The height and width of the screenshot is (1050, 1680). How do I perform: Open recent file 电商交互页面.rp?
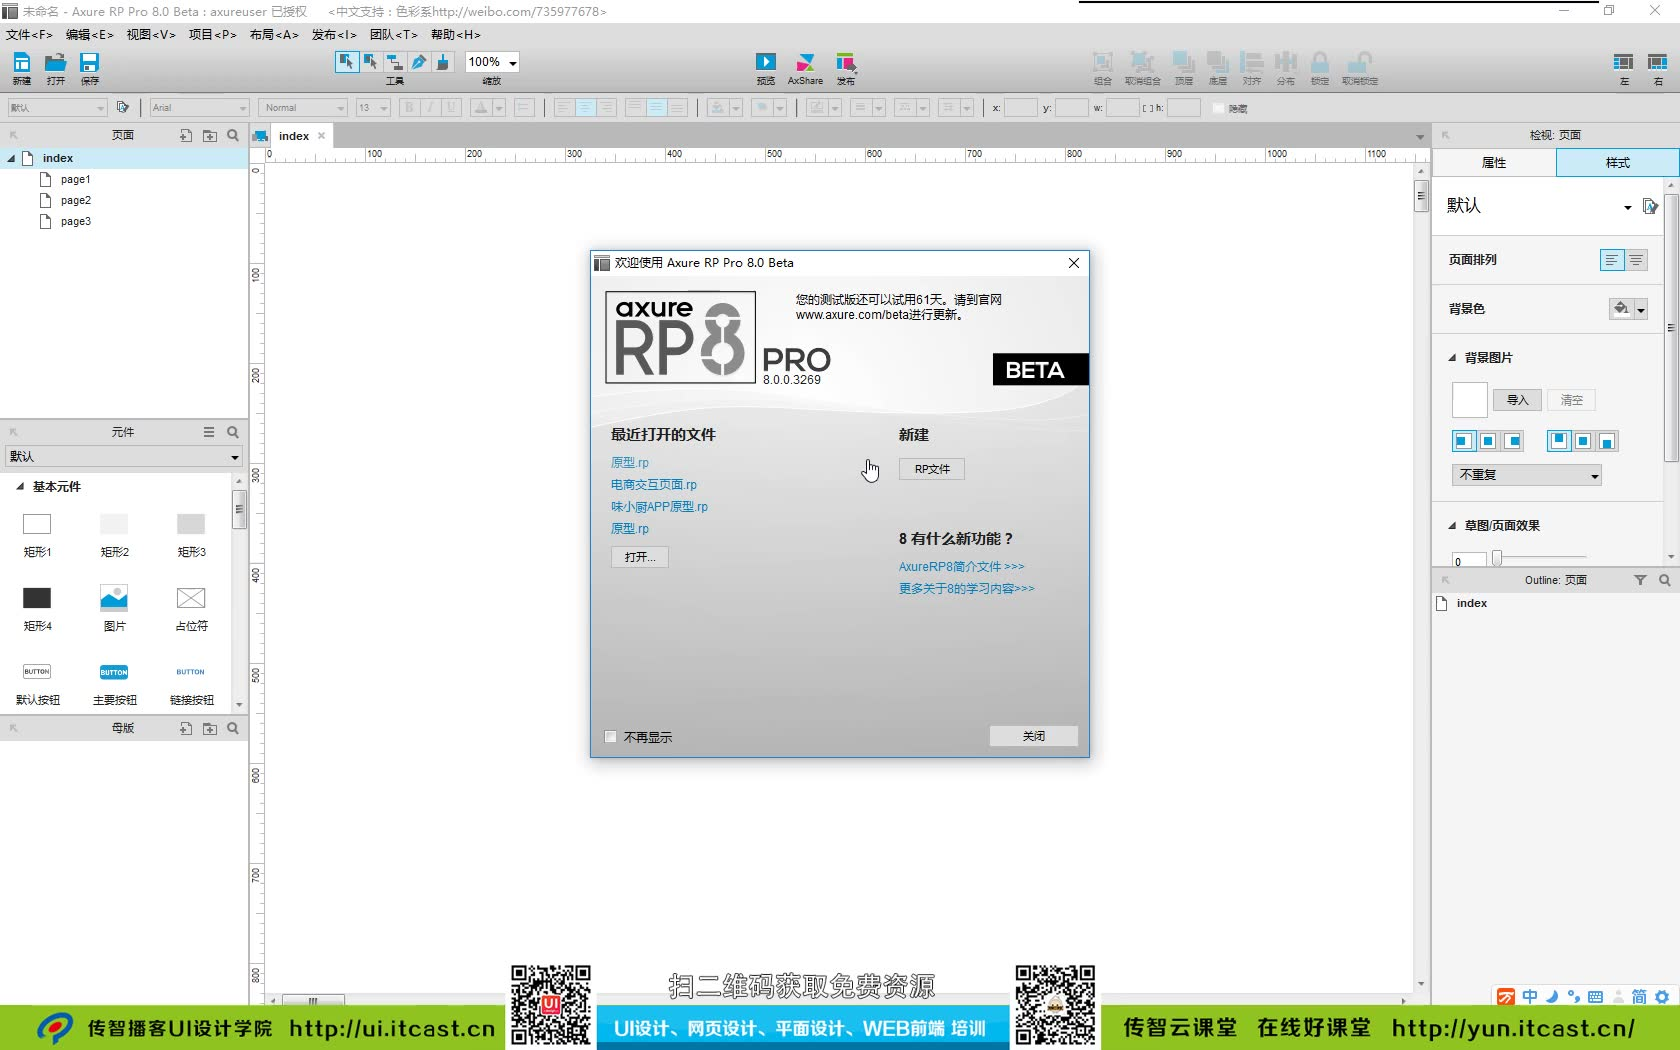pyautogui.click(x=654, y=485)
